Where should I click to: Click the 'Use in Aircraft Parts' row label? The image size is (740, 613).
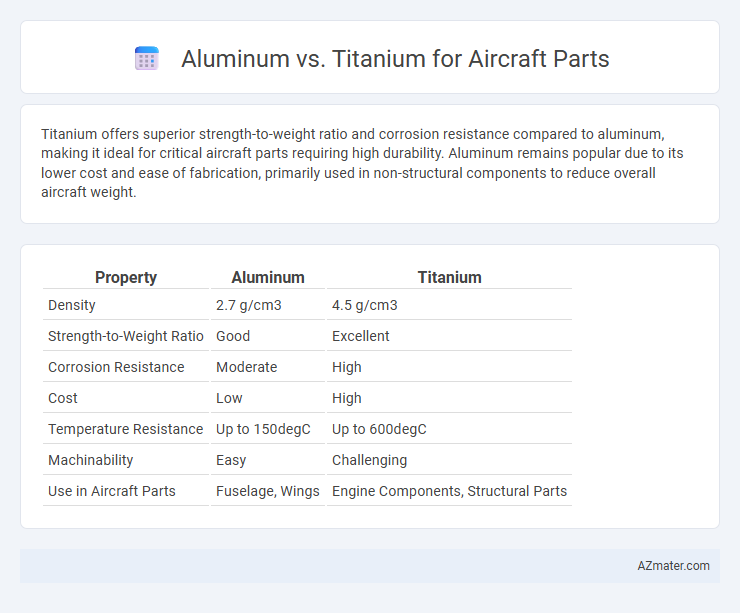(112, 491)
